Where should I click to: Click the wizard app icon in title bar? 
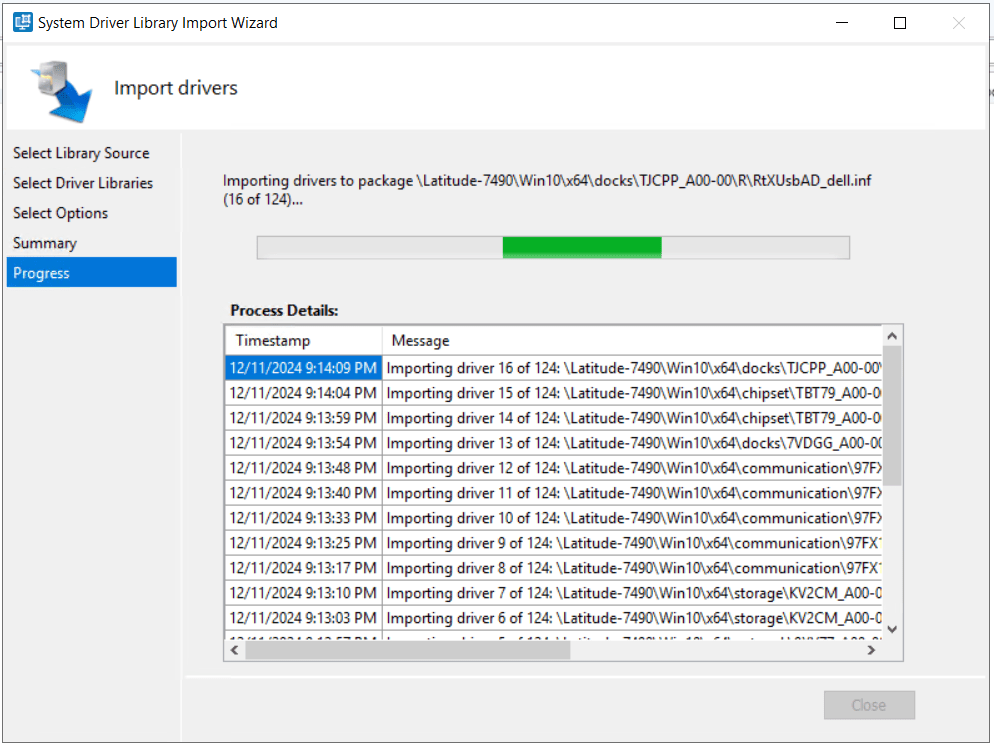(21, 23)
